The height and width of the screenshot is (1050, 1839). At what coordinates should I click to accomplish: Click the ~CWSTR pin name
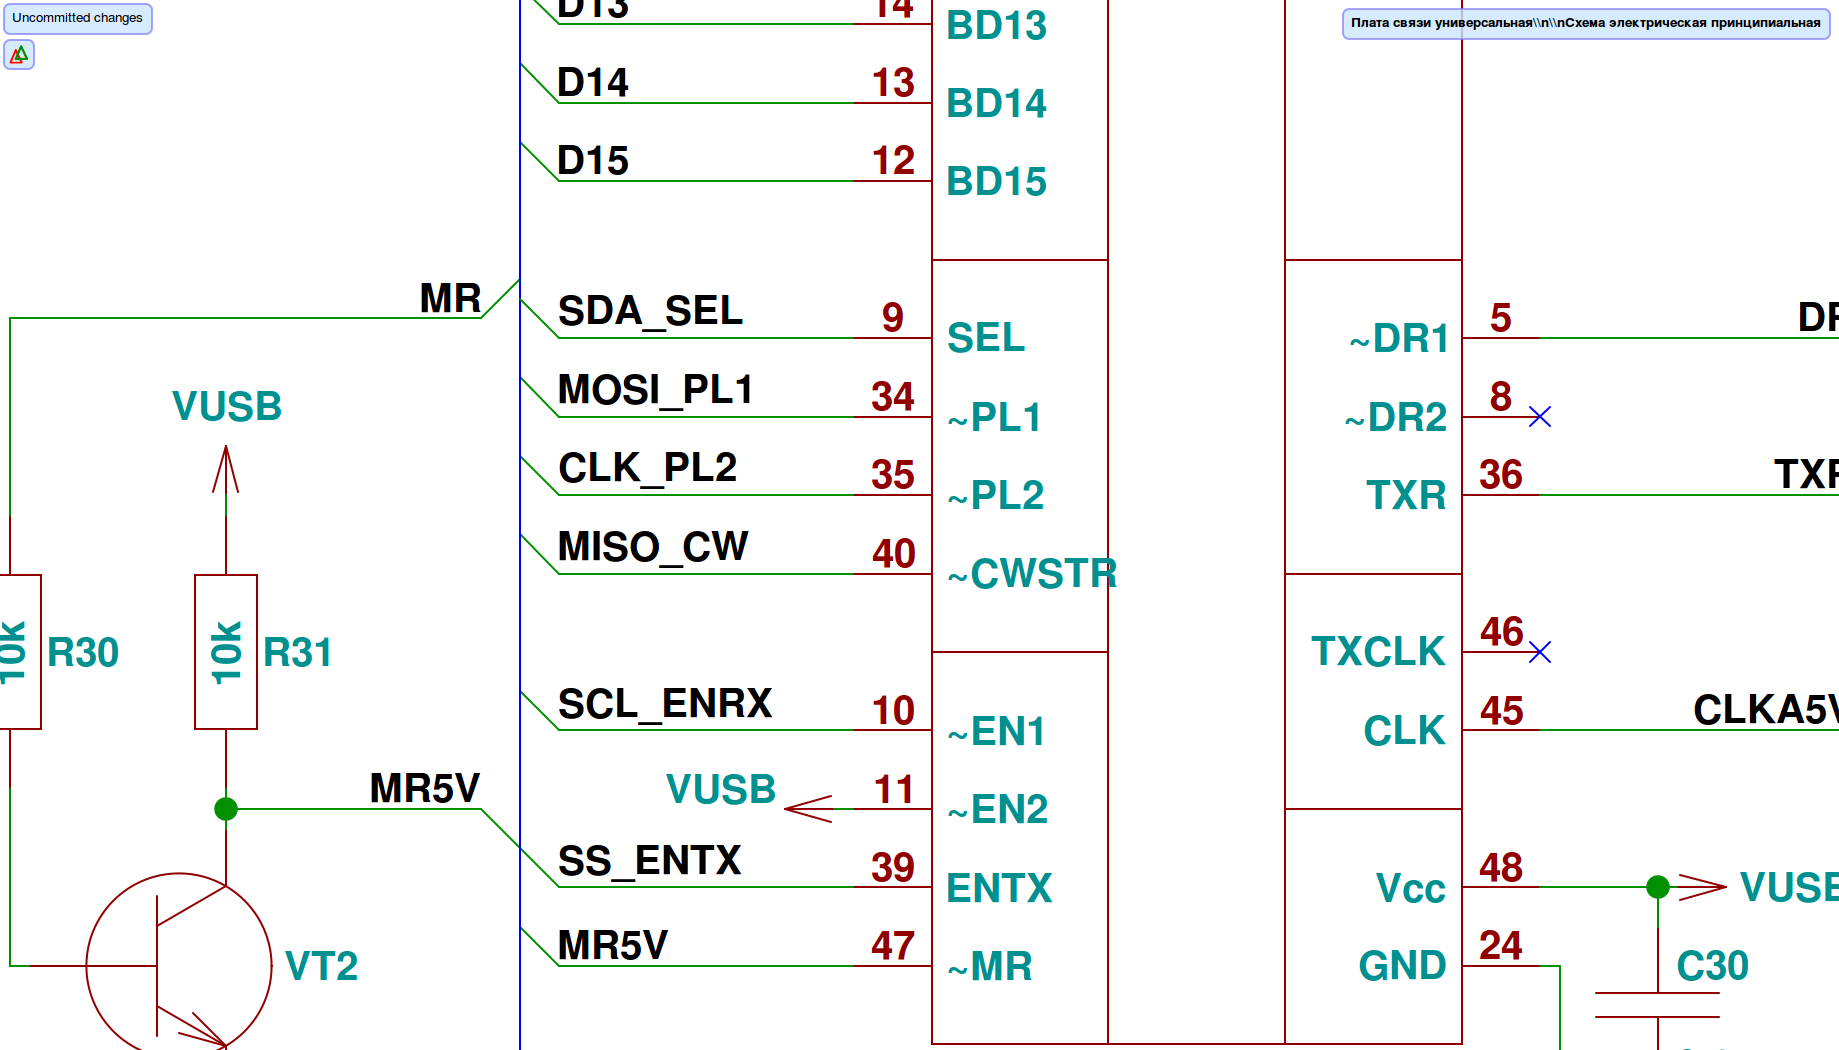[x=1031, y=574]
